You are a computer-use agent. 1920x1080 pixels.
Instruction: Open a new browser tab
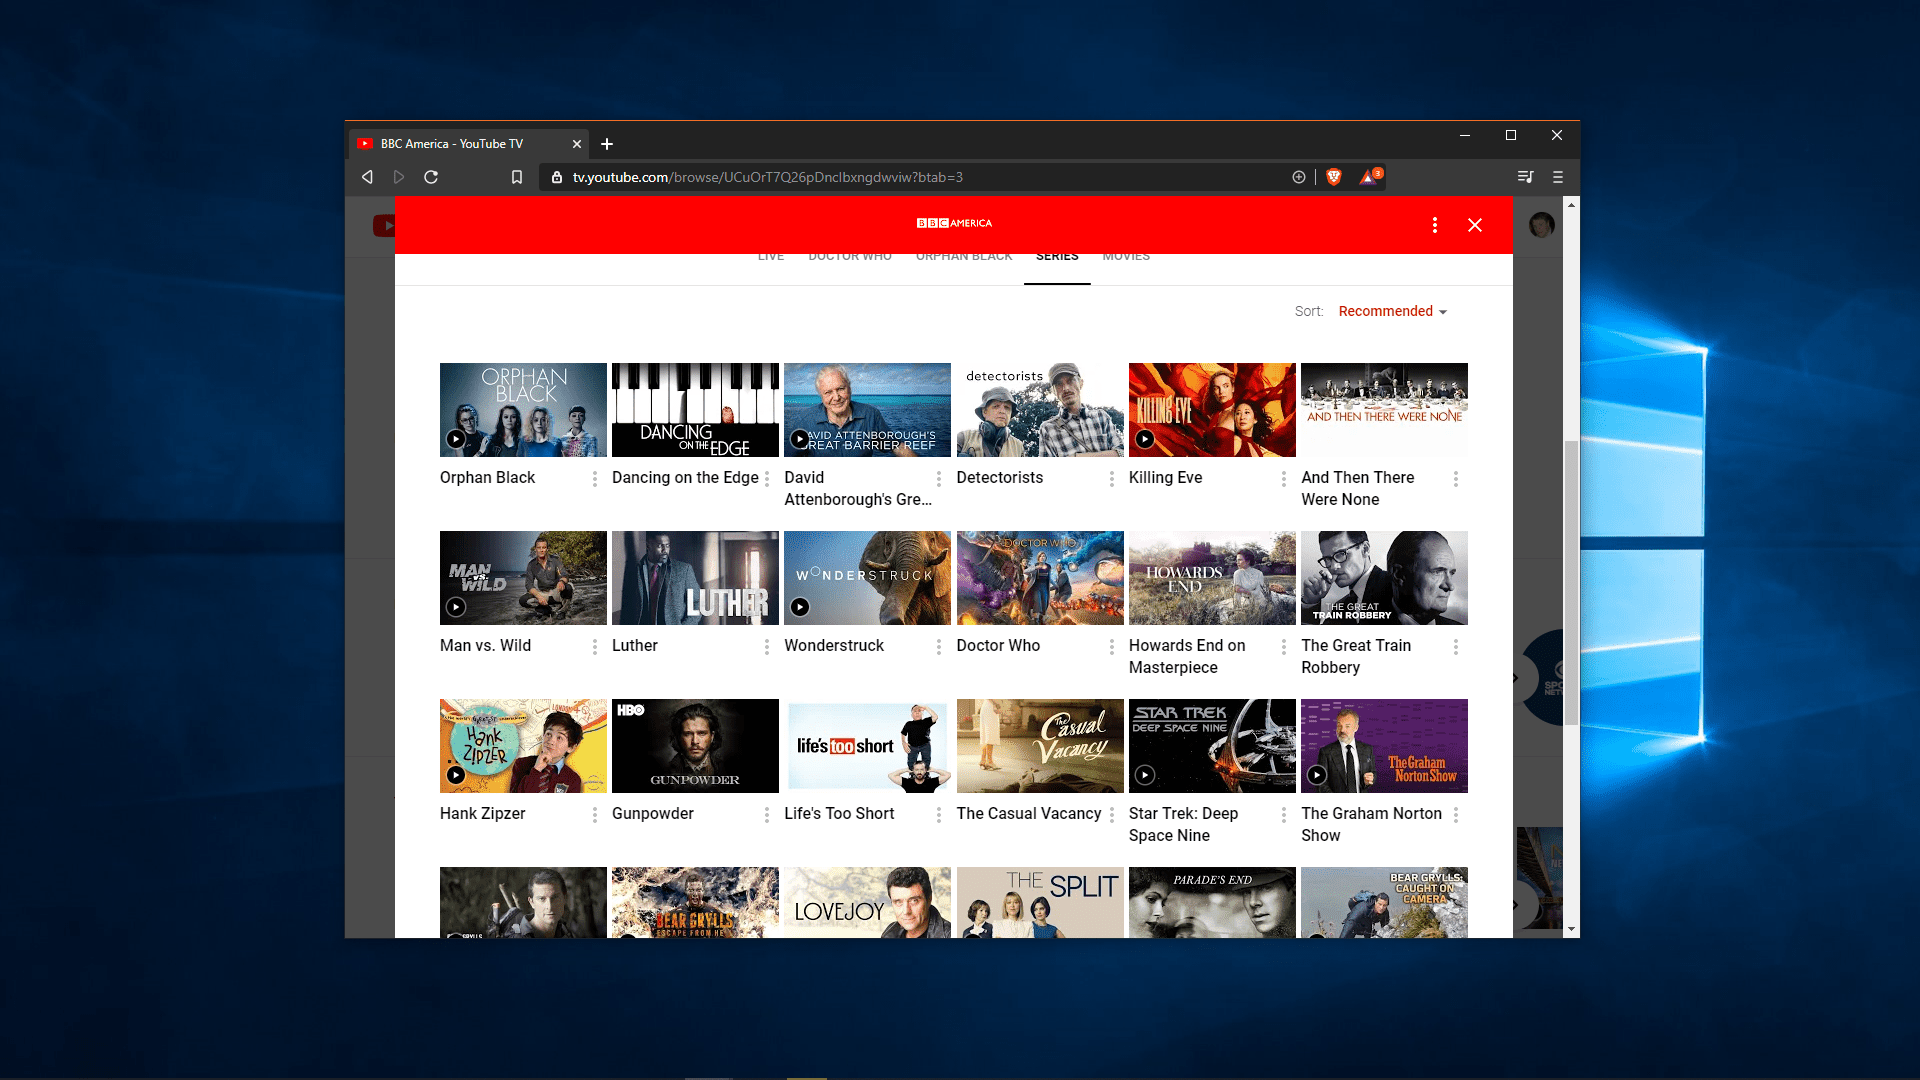pyautogui.click(x=607, y=144)
